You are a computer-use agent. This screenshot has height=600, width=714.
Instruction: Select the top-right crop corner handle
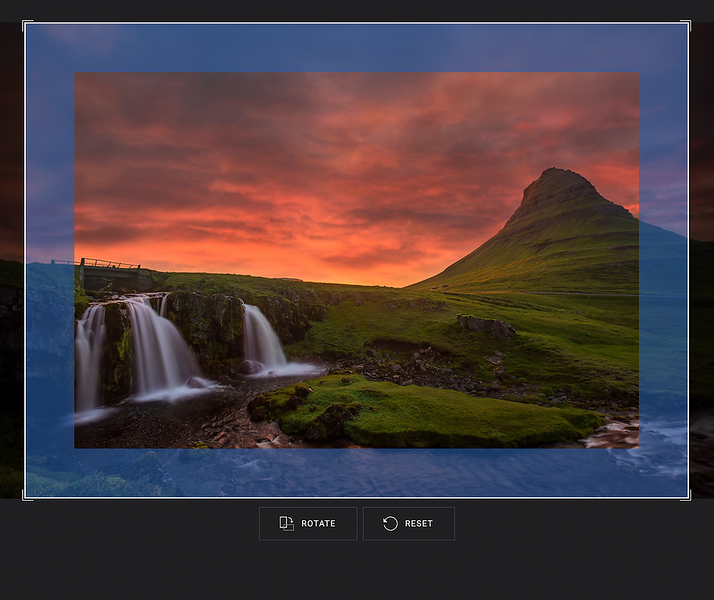click(686, 25)
